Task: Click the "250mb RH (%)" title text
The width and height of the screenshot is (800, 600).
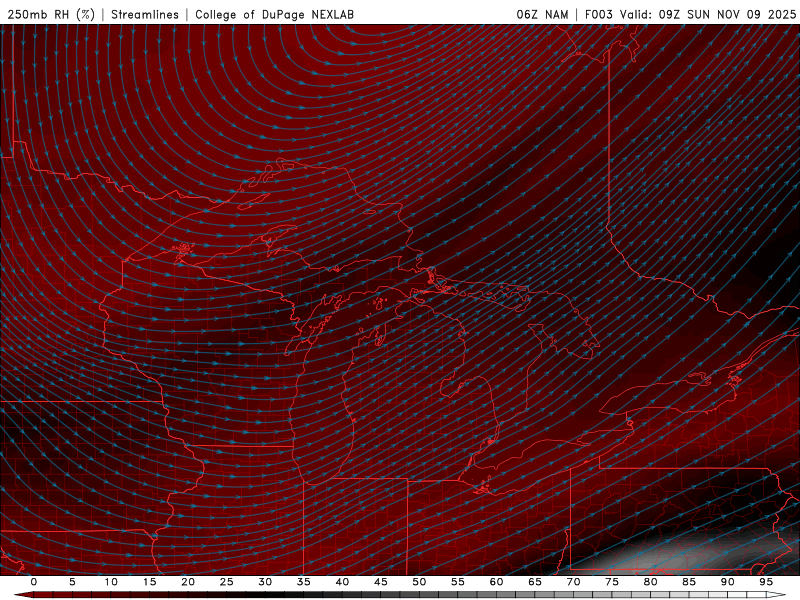Action: (x=51, y=14)
